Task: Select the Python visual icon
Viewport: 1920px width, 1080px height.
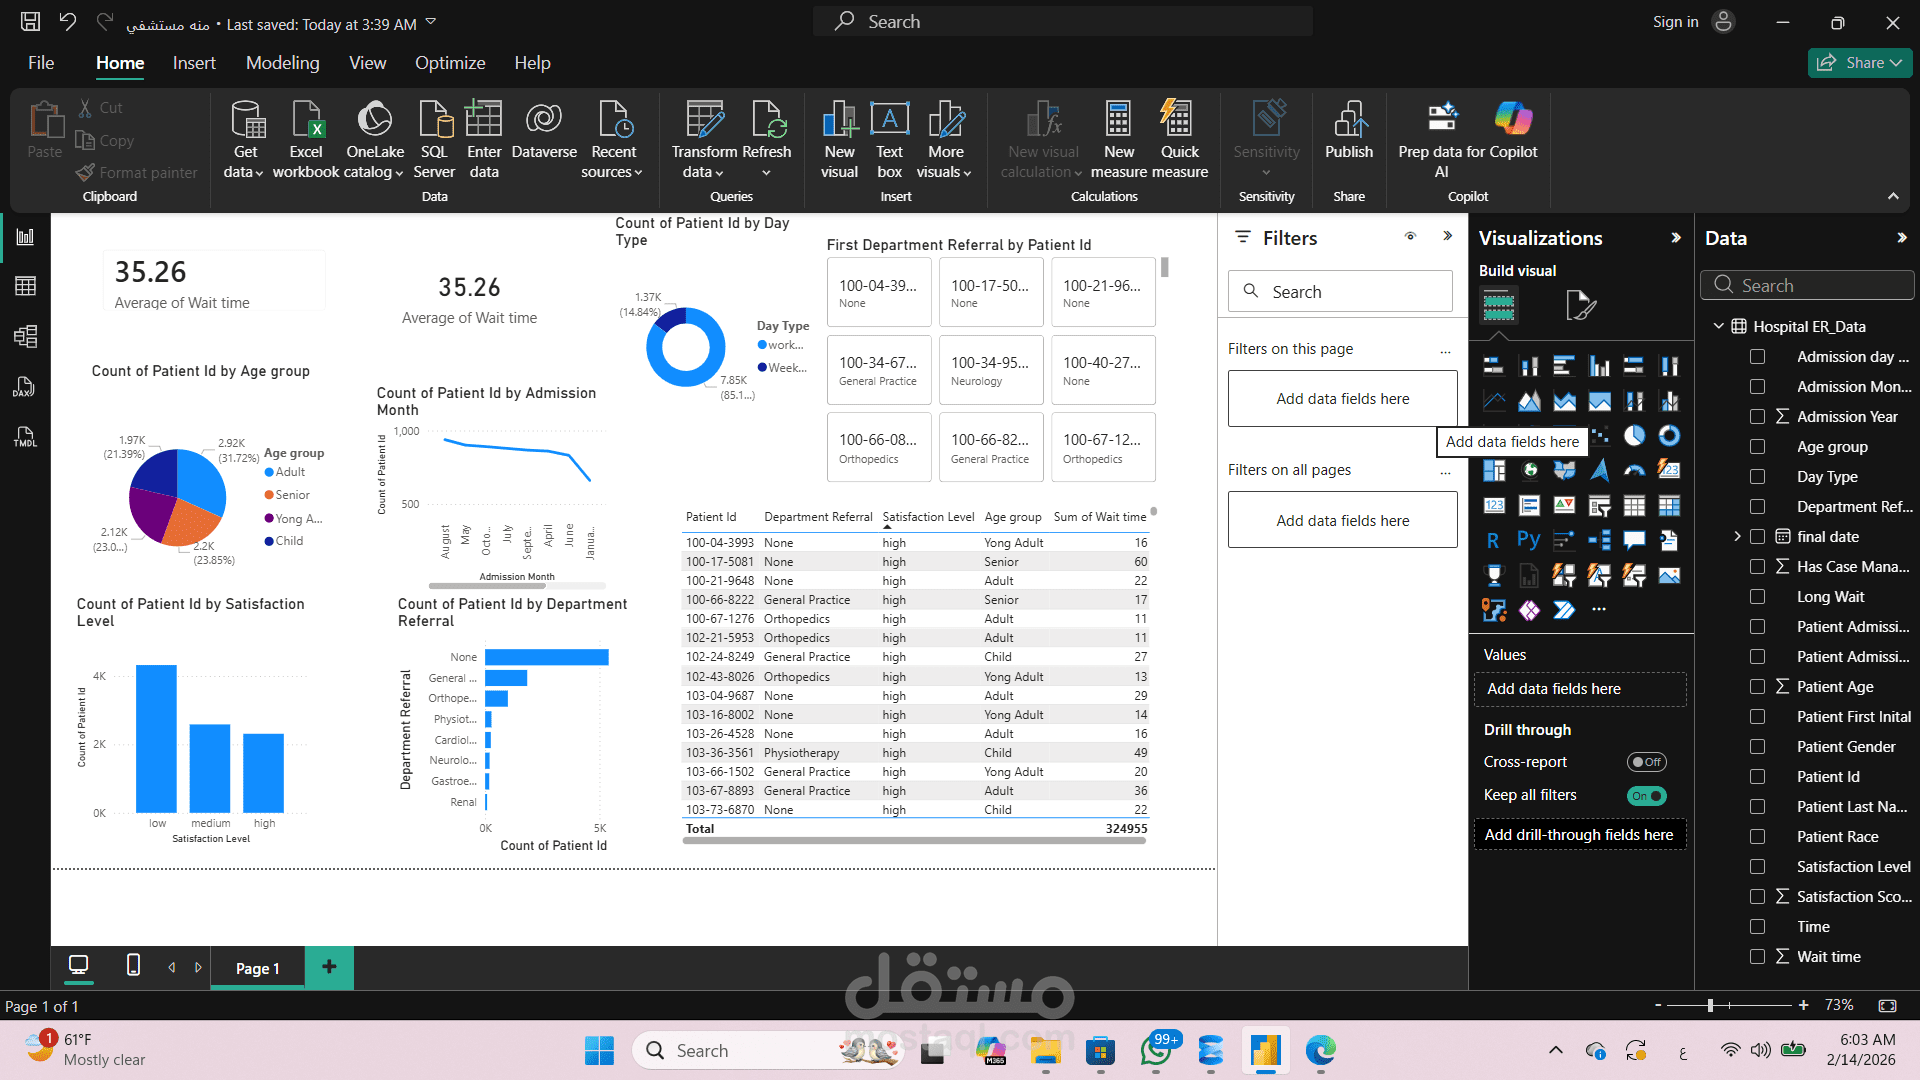Action: (x=1528, y=540)
